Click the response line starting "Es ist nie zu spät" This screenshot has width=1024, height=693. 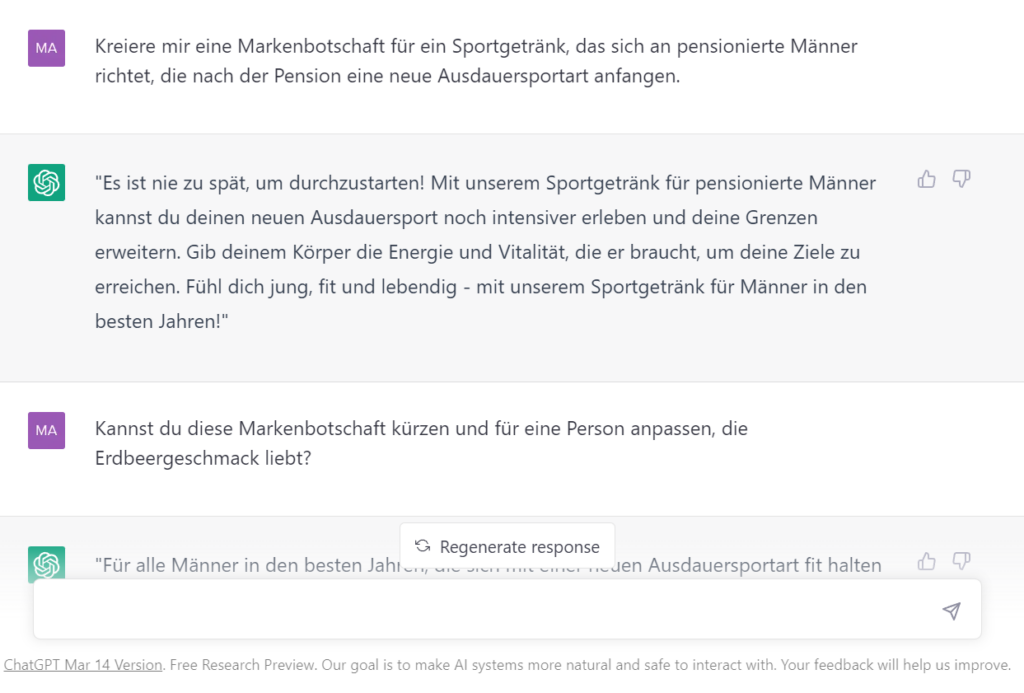pyautogui.click(x=485, y=183)
